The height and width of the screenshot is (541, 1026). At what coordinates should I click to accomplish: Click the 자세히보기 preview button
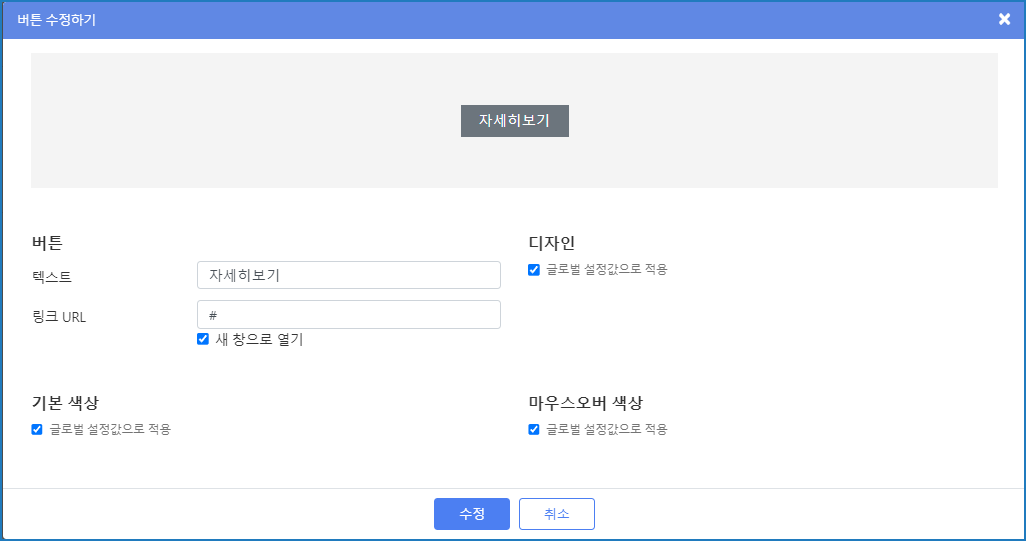514,120
